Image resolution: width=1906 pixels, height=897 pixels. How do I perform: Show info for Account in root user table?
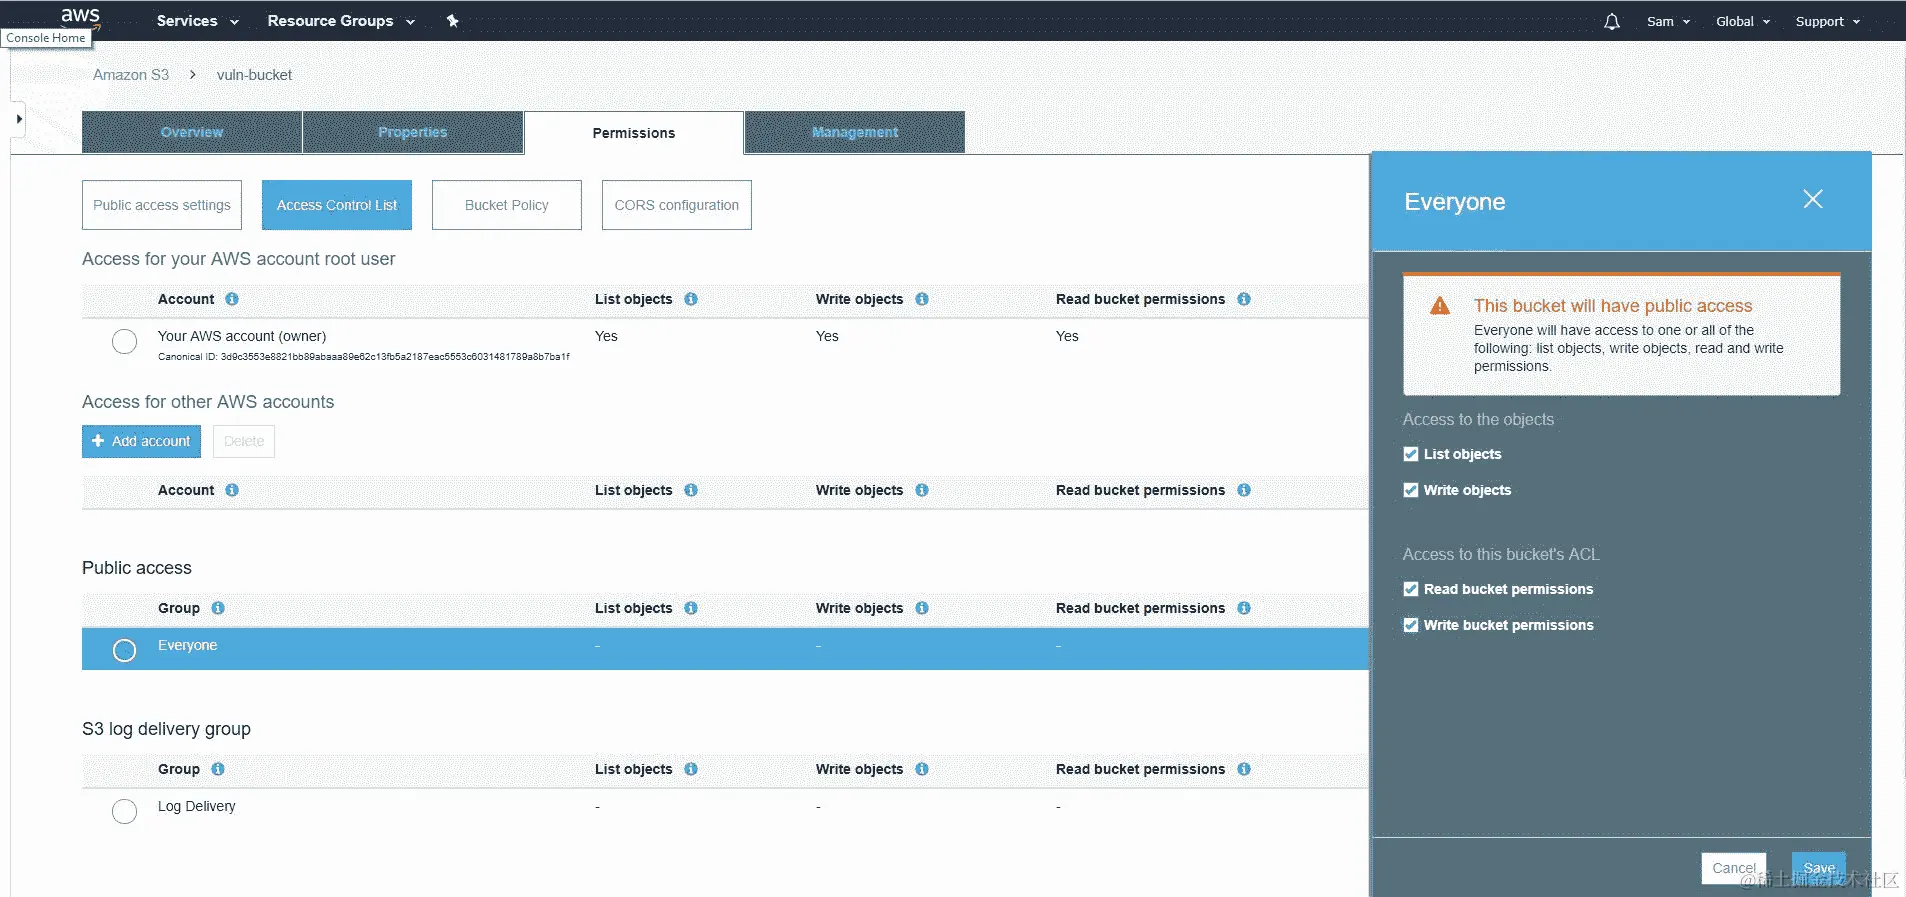click(x=232, y=299)
